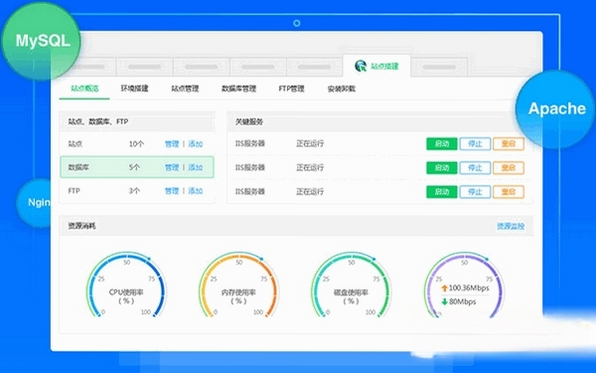Click 管理 link in the 数据库 row
This screenshot has height=373, width=596.
coord(172,167)
